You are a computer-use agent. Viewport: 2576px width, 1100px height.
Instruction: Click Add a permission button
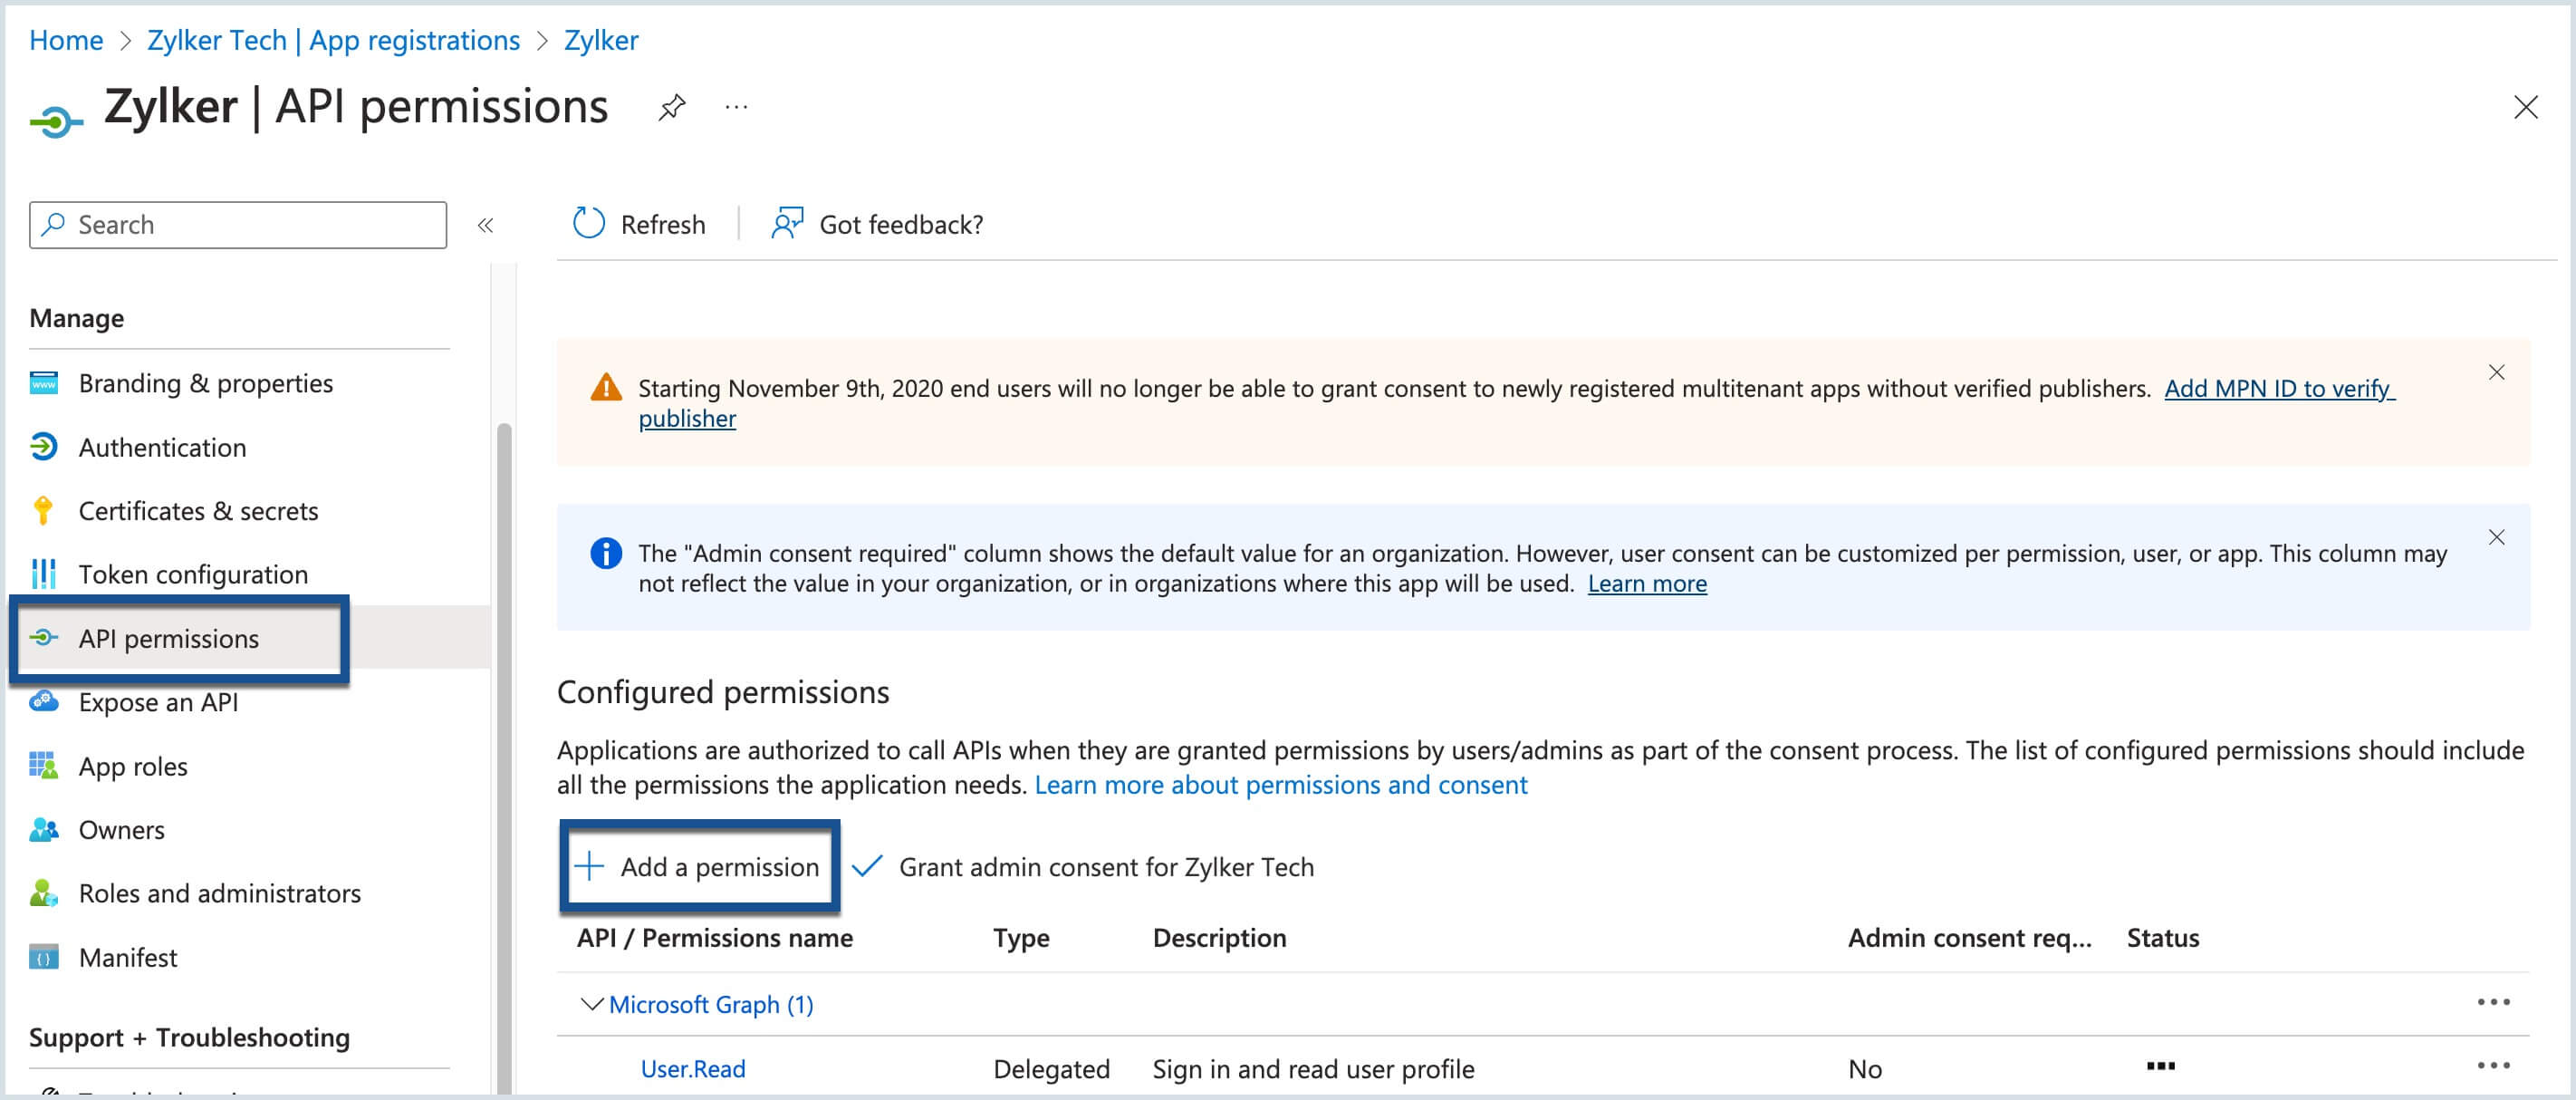[699, 866]
